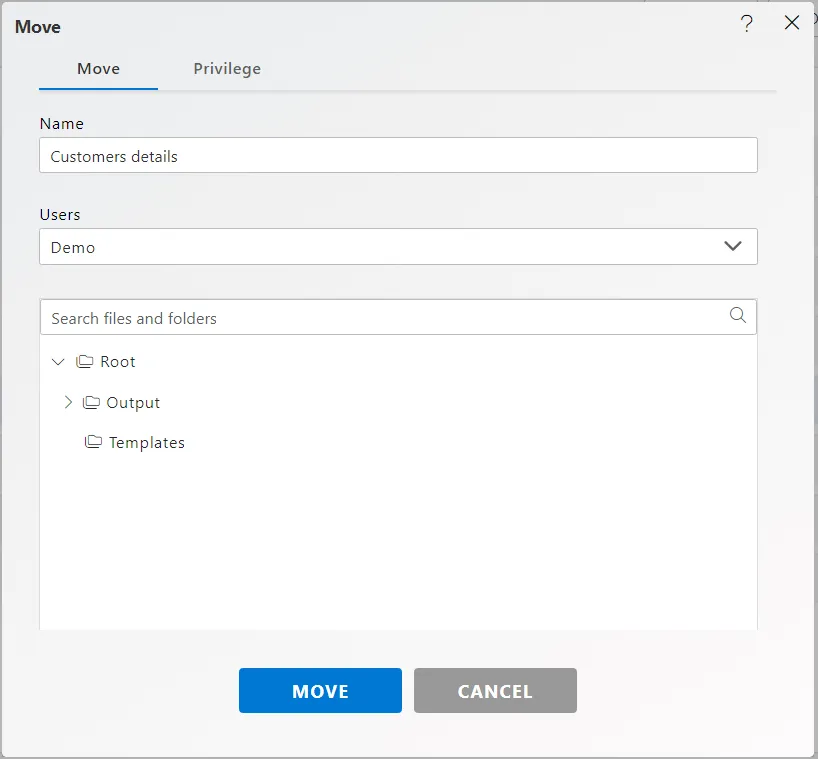The width and height of the screenshot is (818, 759).
Task: Click the Templates folder icon
Action: tap(93, 442)
